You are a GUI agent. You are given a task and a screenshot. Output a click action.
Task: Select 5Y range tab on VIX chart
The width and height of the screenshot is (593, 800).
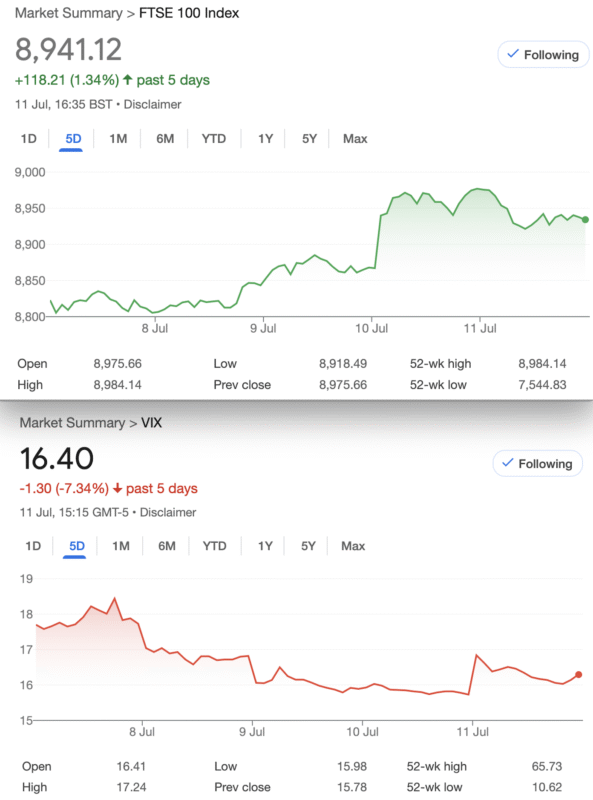308,546
